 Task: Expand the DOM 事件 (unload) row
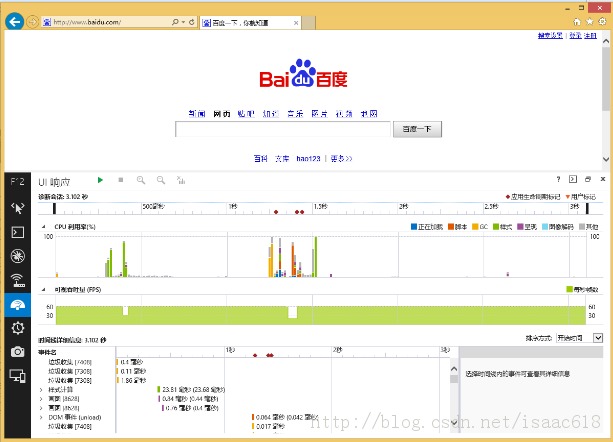(41, 417)
